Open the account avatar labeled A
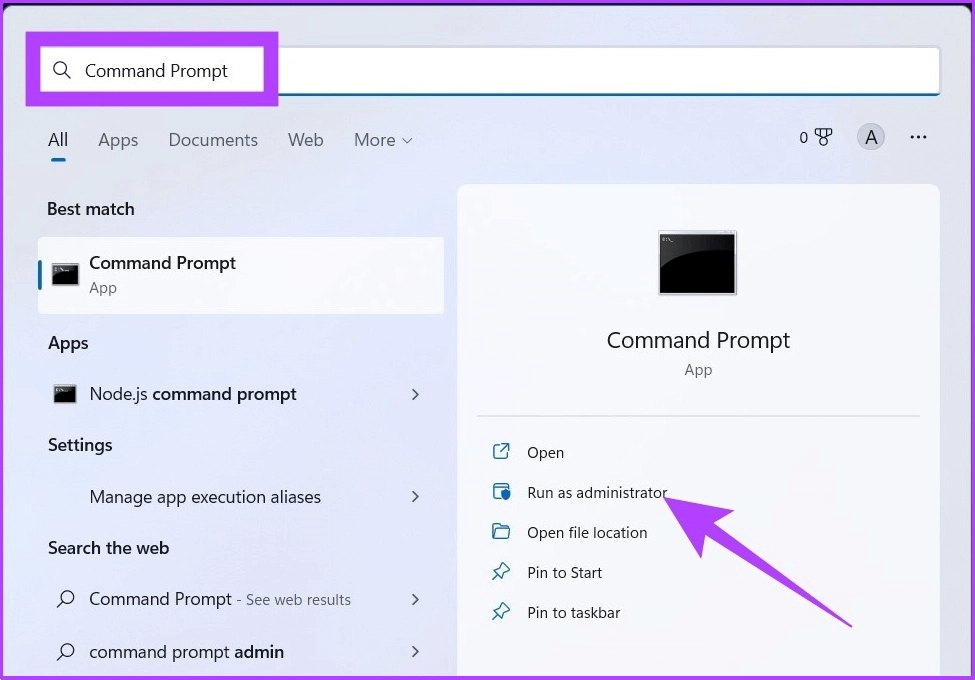 click(x=871, y=137)
